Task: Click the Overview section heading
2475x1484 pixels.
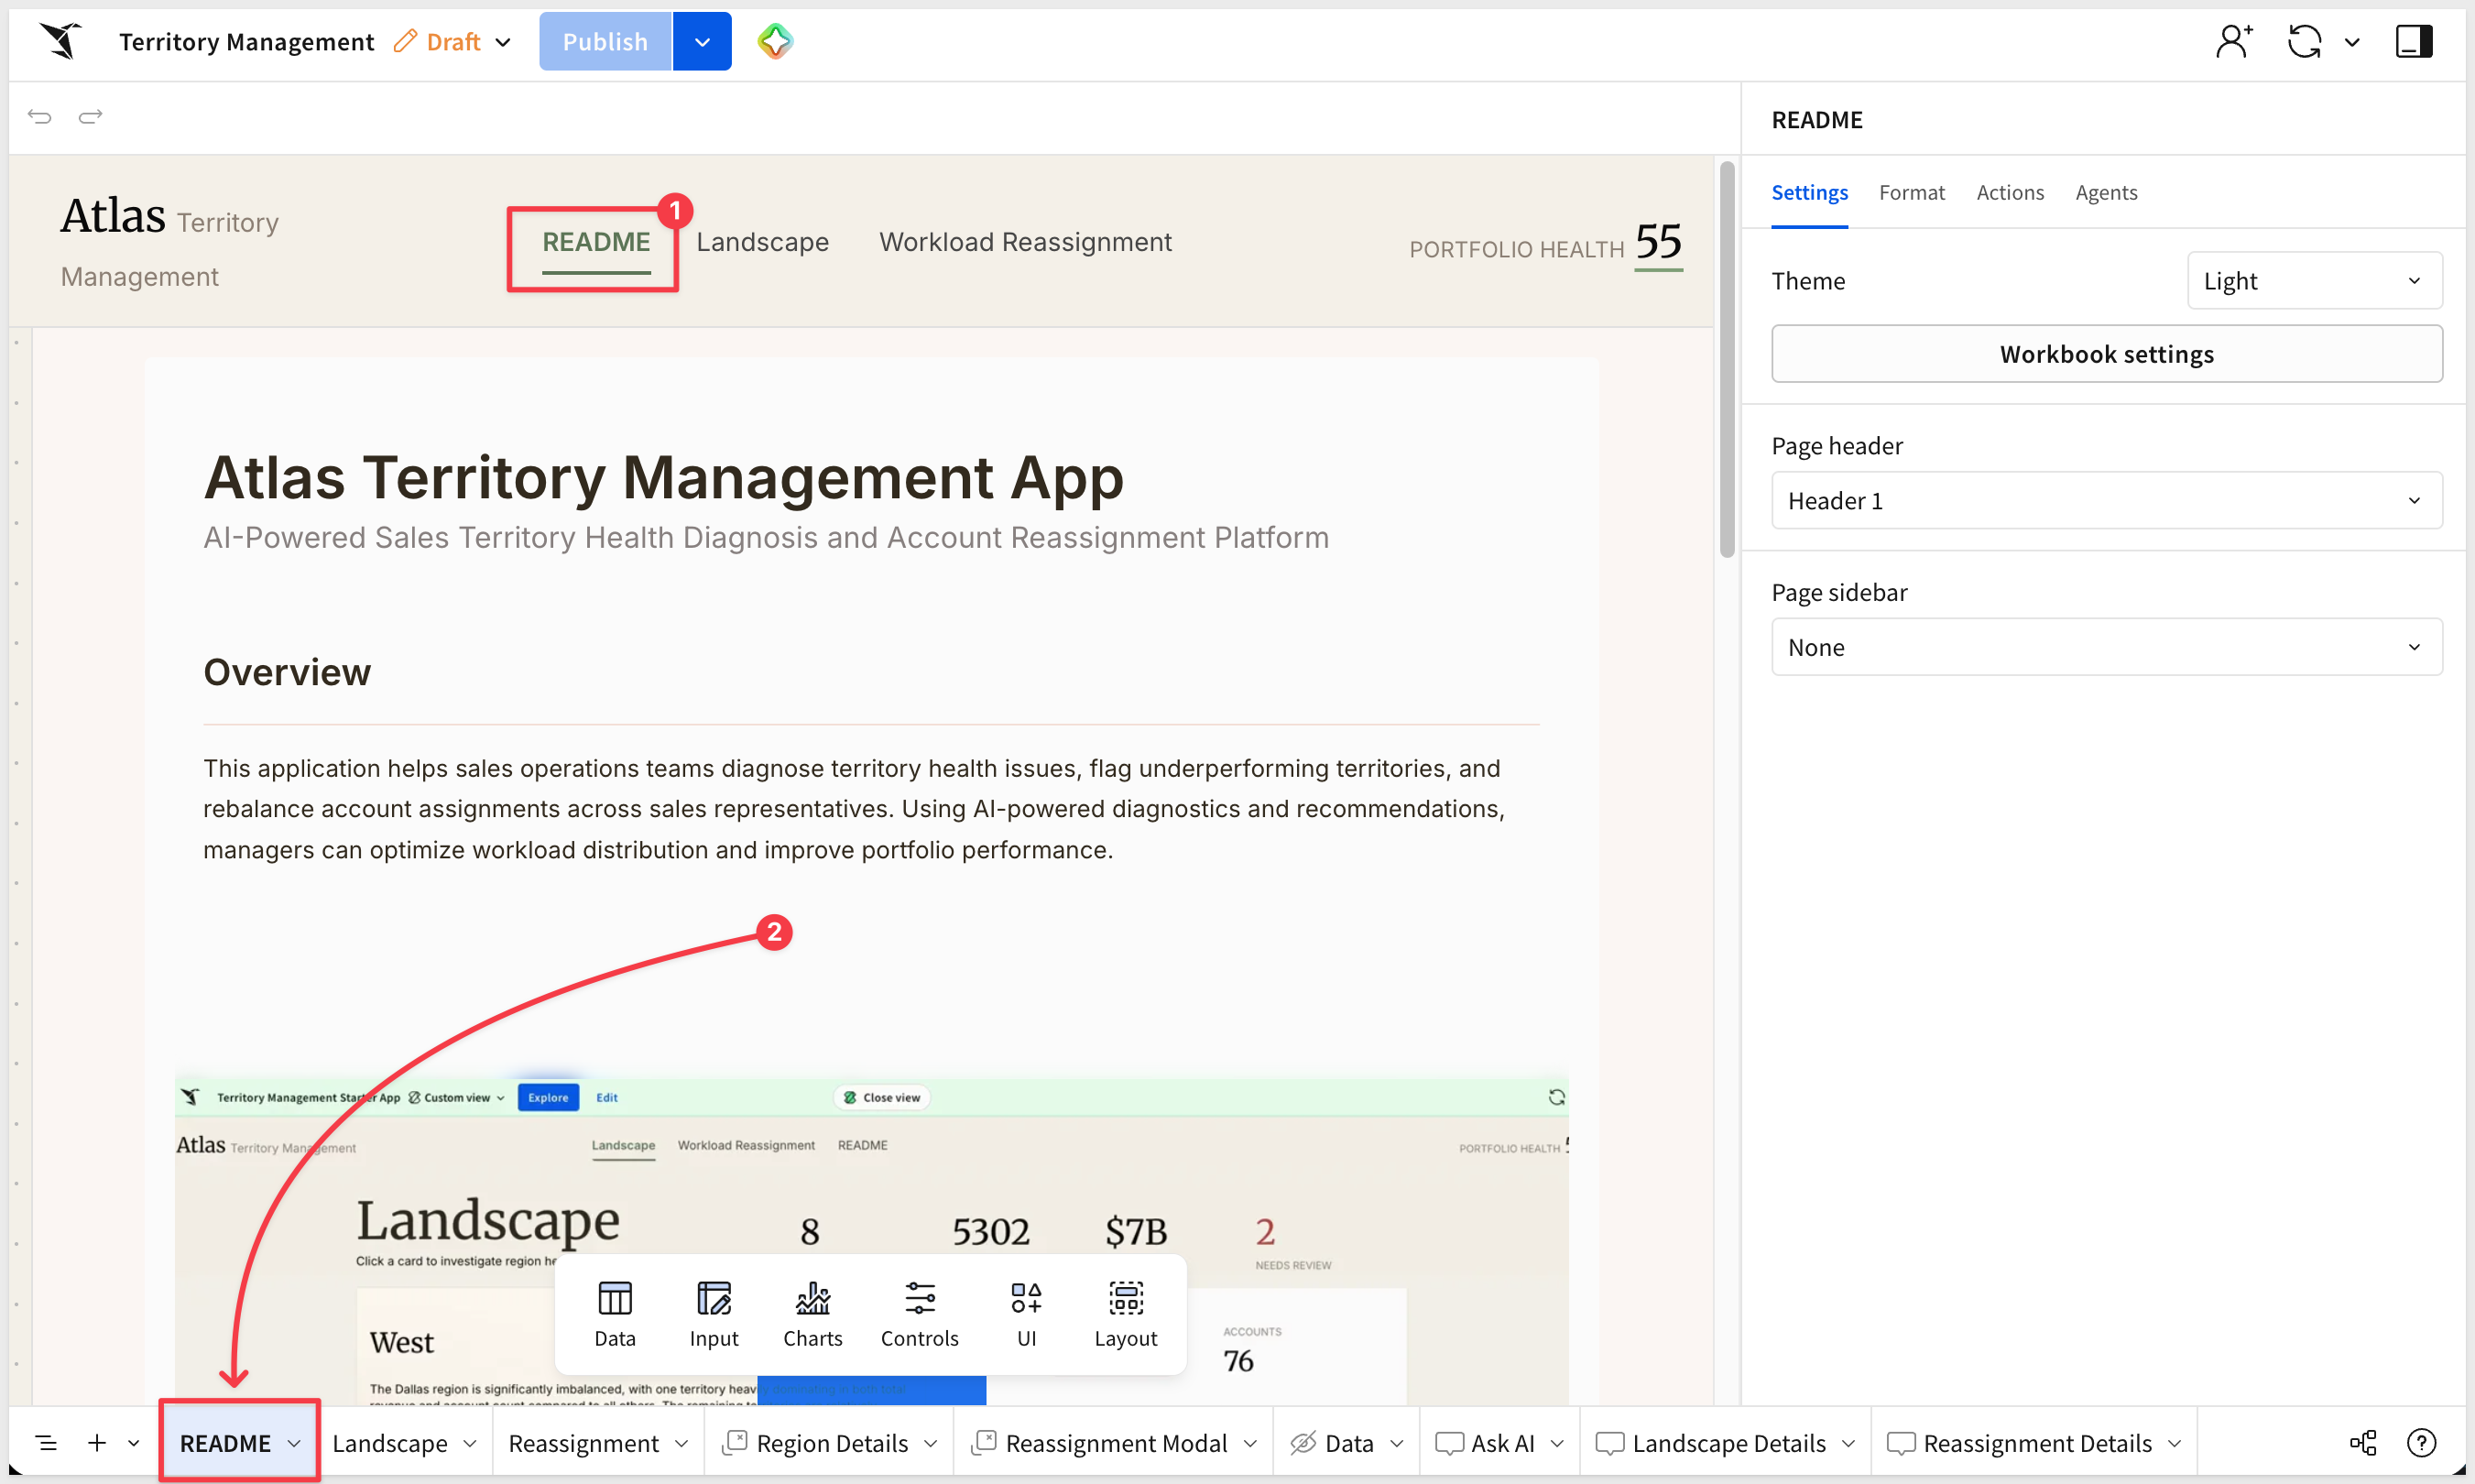Action: click(287, 672)
